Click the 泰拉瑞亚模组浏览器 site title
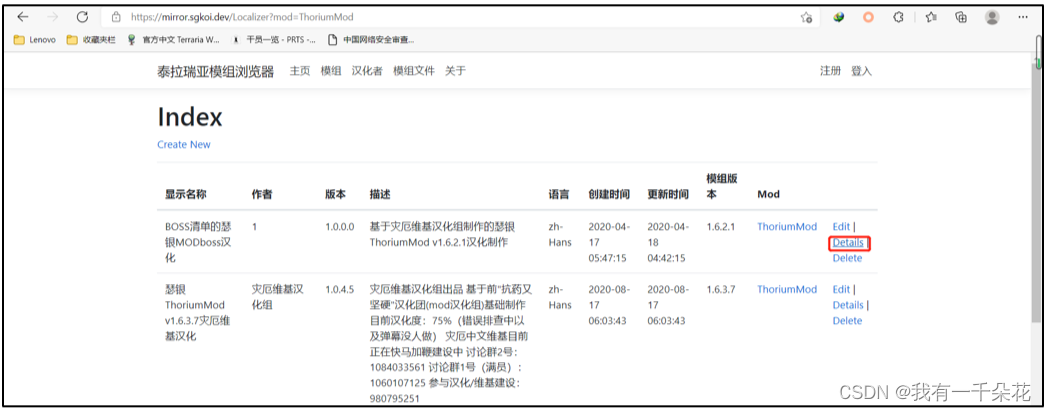This screenshot has height=411, width=1046. [x=215, y=72]
